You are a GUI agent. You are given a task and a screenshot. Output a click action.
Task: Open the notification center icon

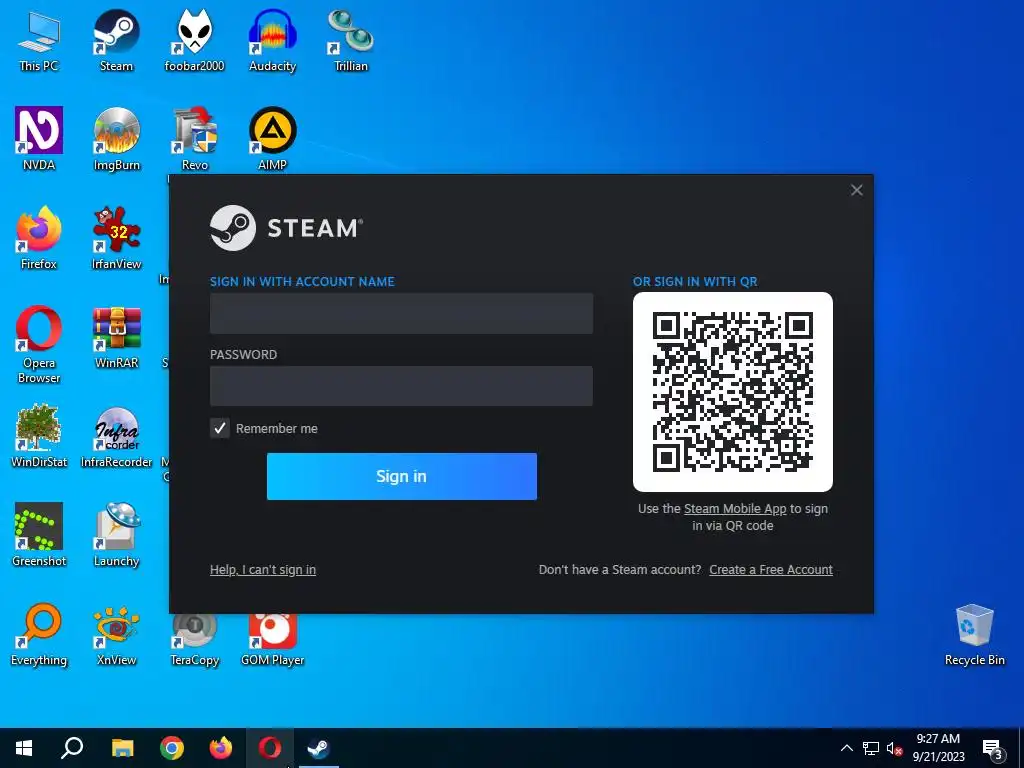993,750
